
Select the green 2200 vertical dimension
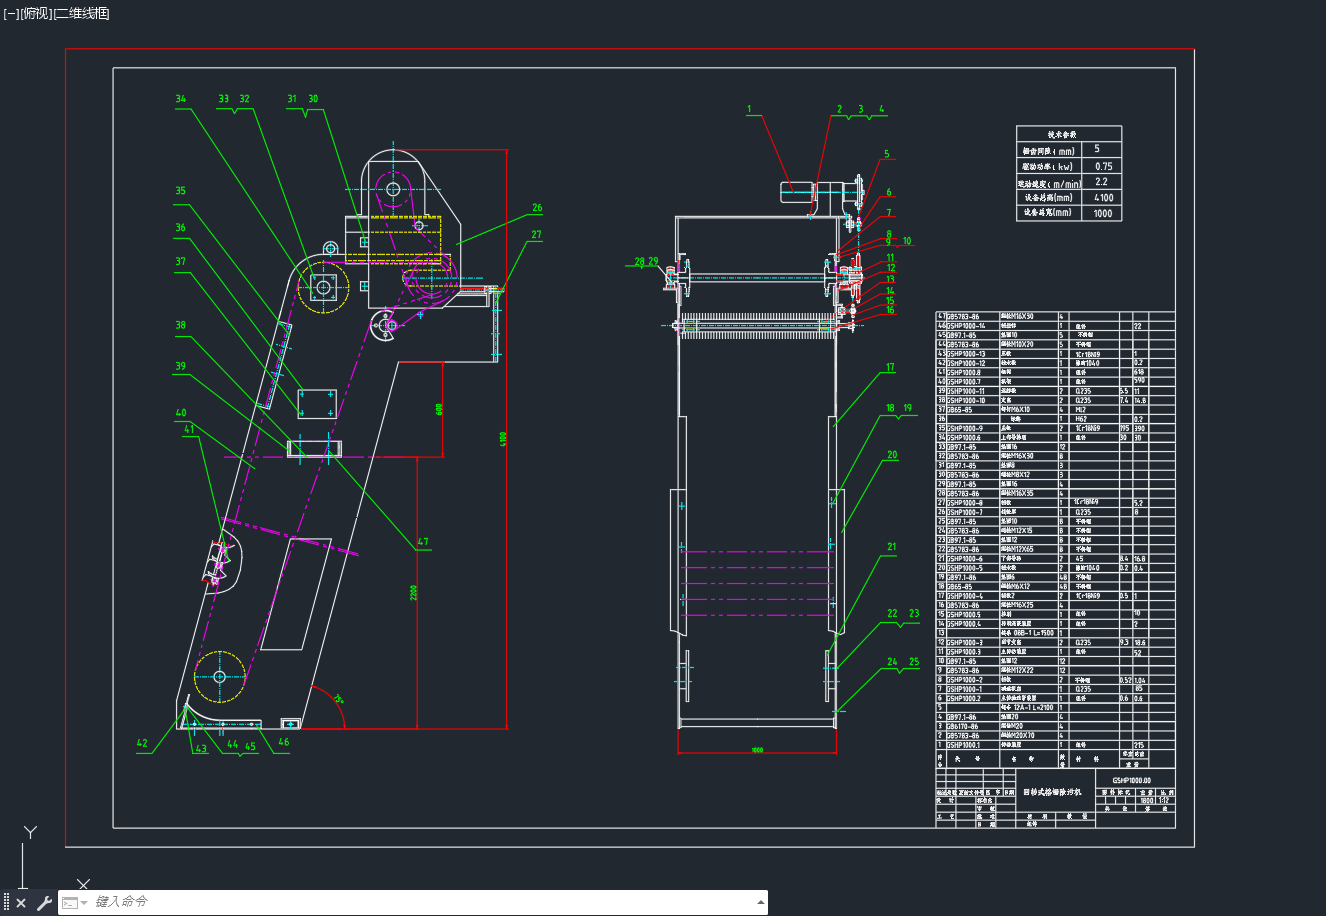click(x=413, y=593)
